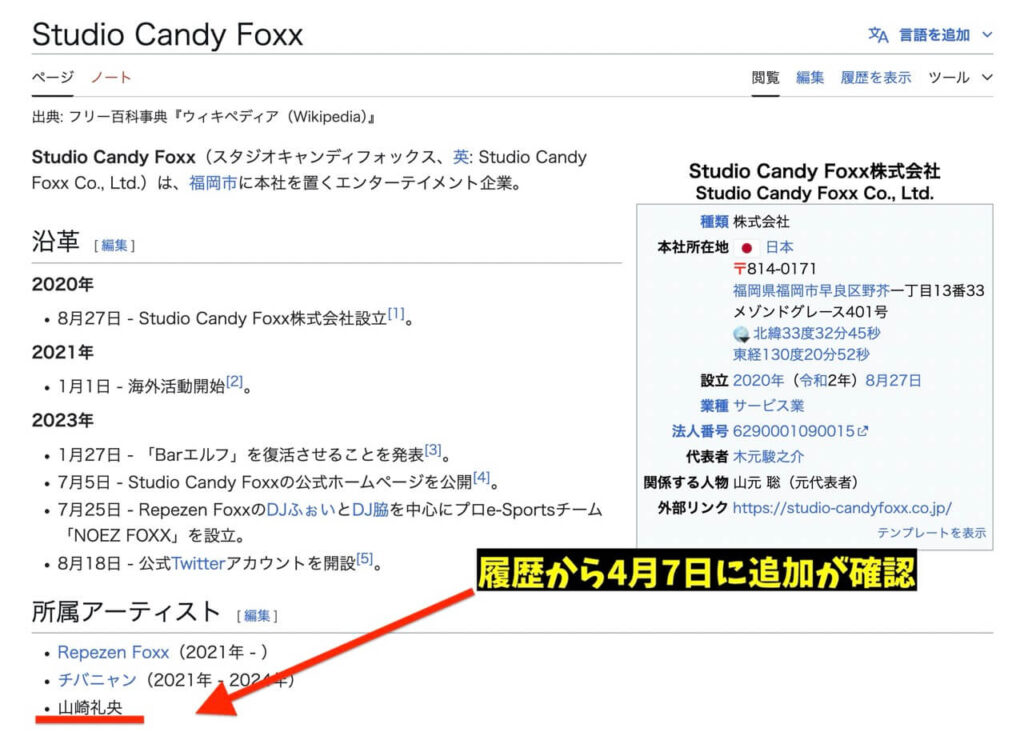The image size is (1024, 732).
Task: Open the 法人番号 label link
Action: pos(699,432)
